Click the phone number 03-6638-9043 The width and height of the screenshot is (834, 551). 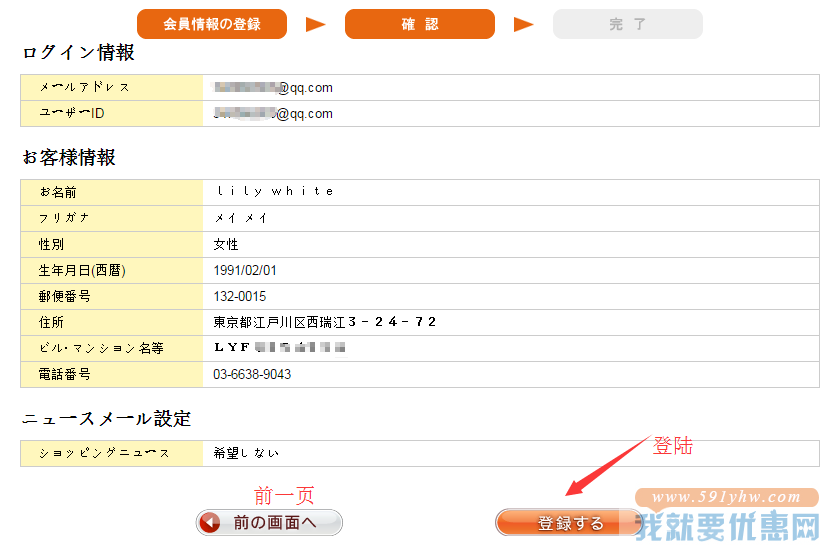click(252, 374)
